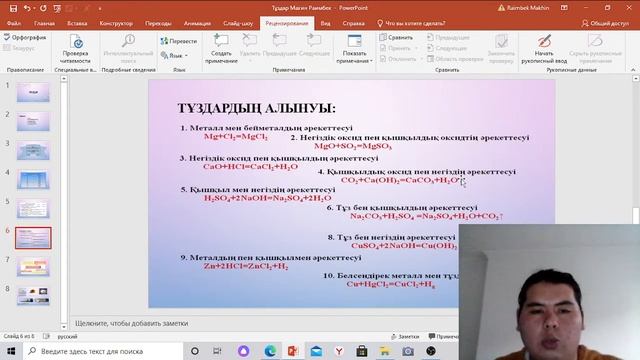Expand the Принять dropdown arrow
The height and width of the screenshot is (360, 640).
coord(416,48)
